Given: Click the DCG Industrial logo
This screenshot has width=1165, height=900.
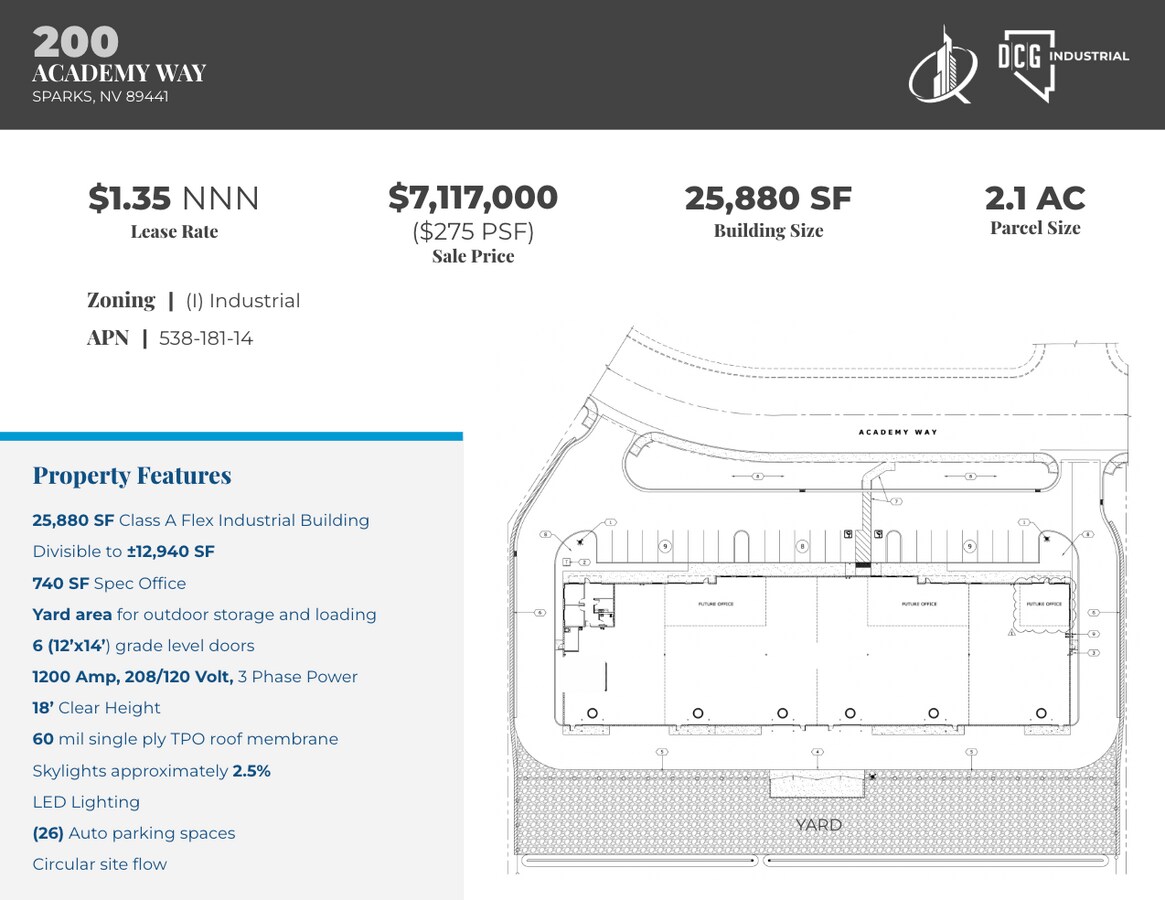Looking at the screenshot, I should click(x=1063, y=65).
